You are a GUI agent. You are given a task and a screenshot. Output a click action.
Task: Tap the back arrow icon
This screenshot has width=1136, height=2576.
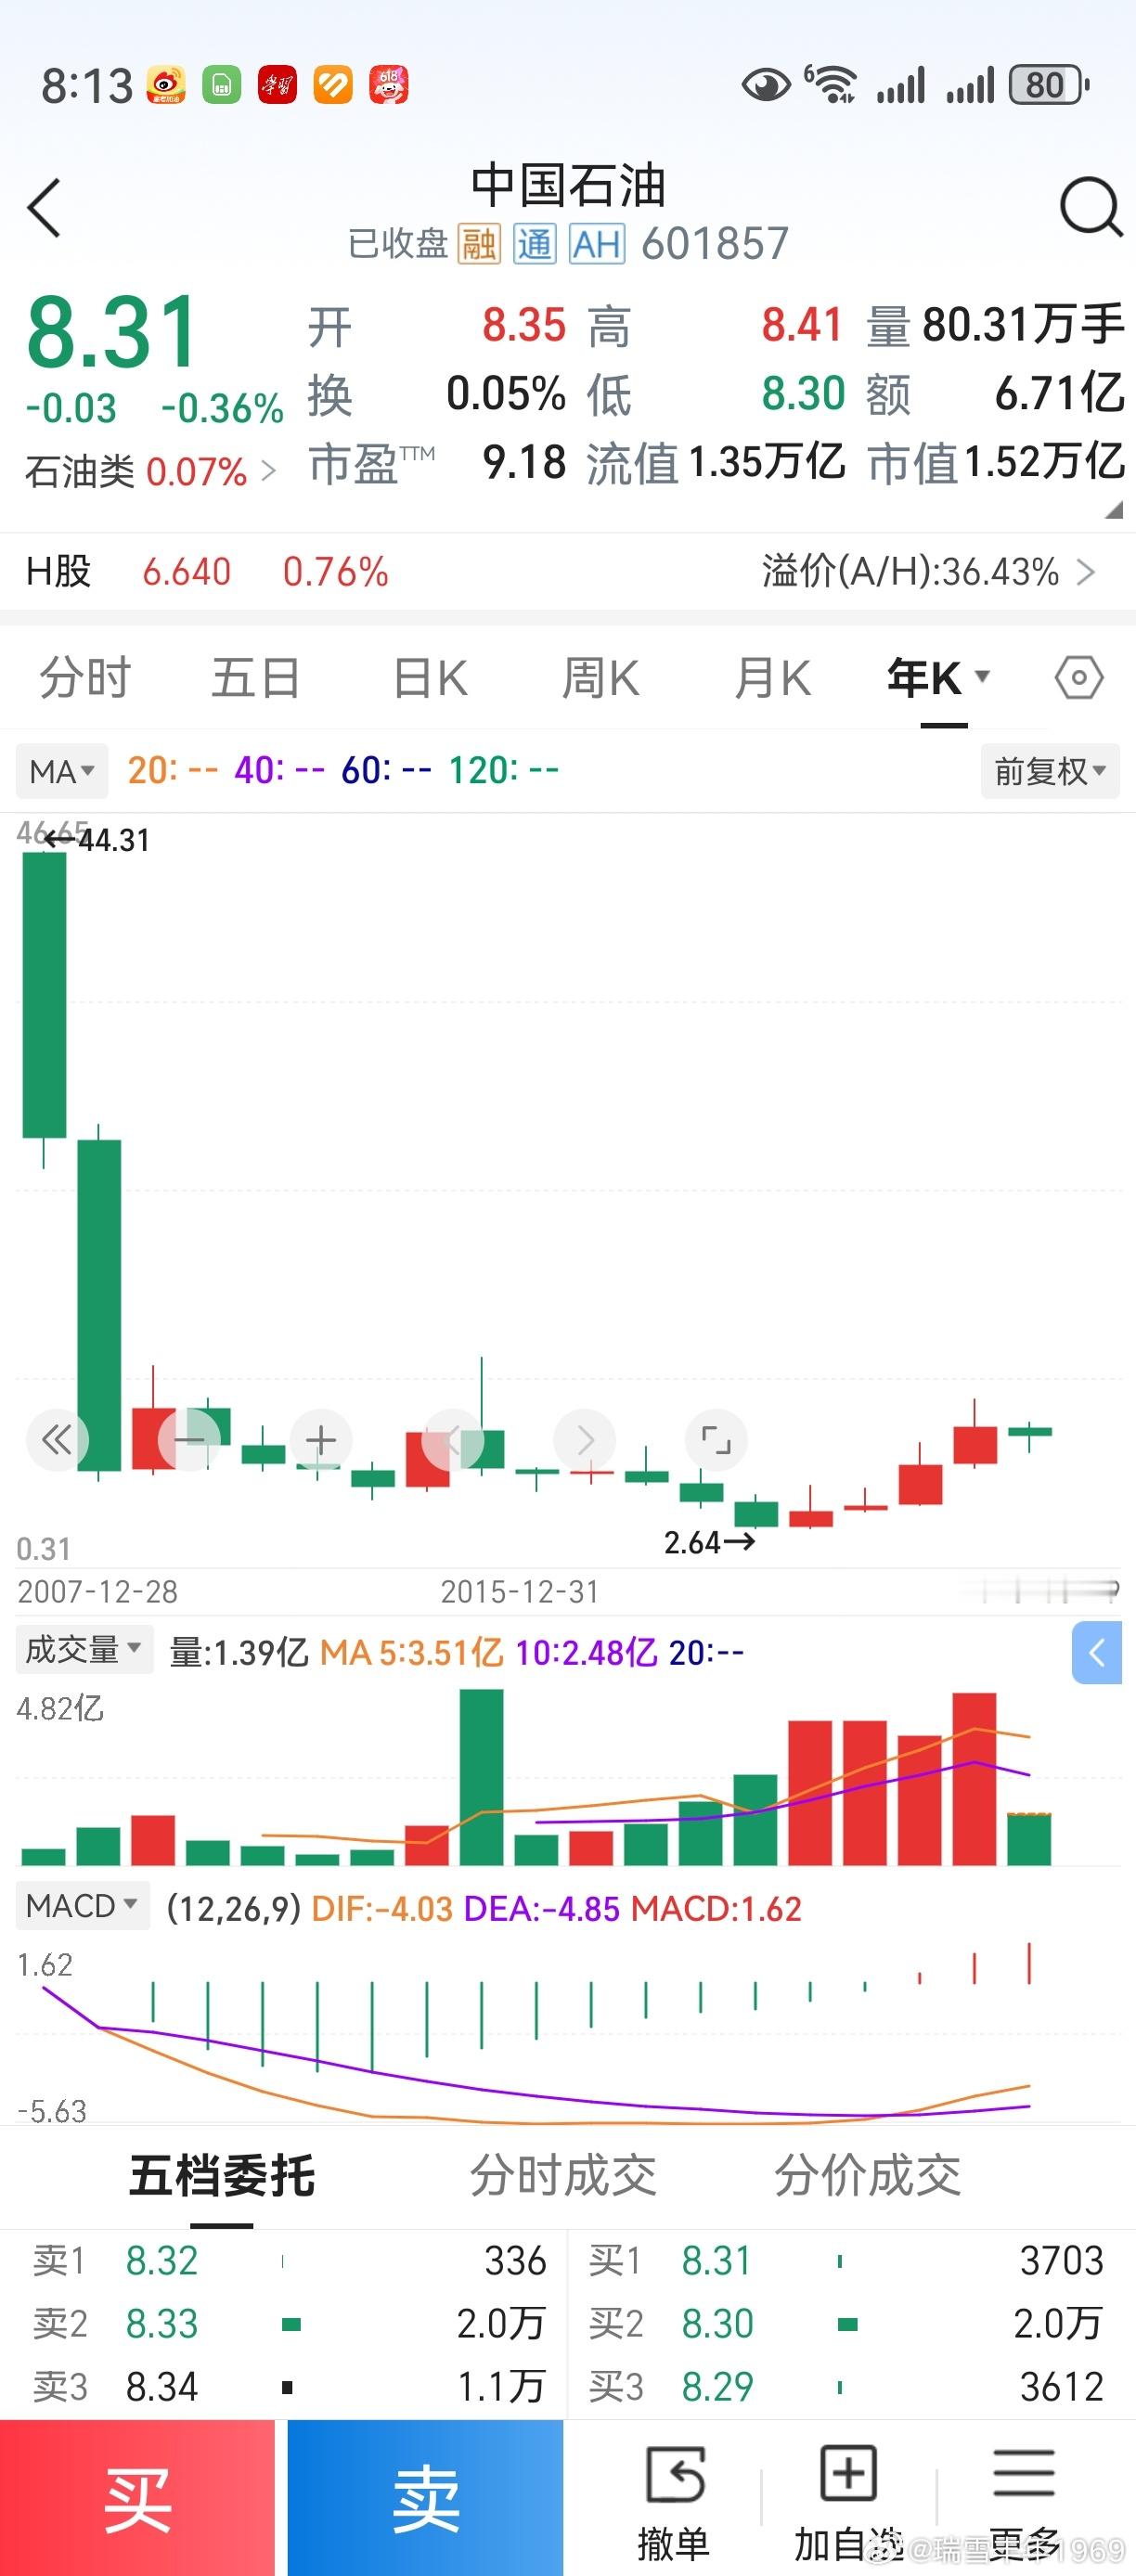click(44, 208)
